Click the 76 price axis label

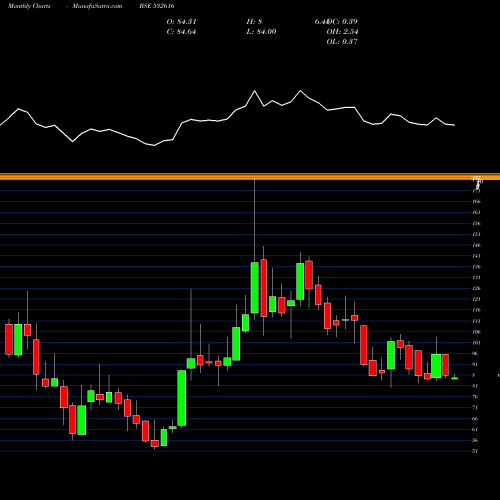click(475, 397)
